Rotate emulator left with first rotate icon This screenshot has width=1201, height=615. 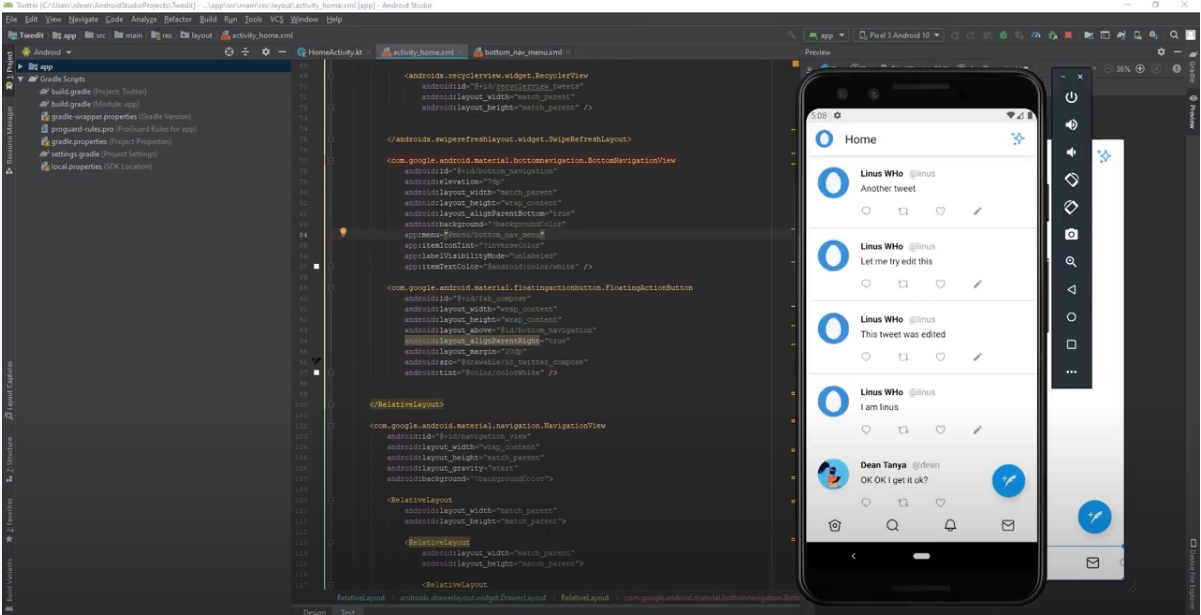[x=1071, y=180]
